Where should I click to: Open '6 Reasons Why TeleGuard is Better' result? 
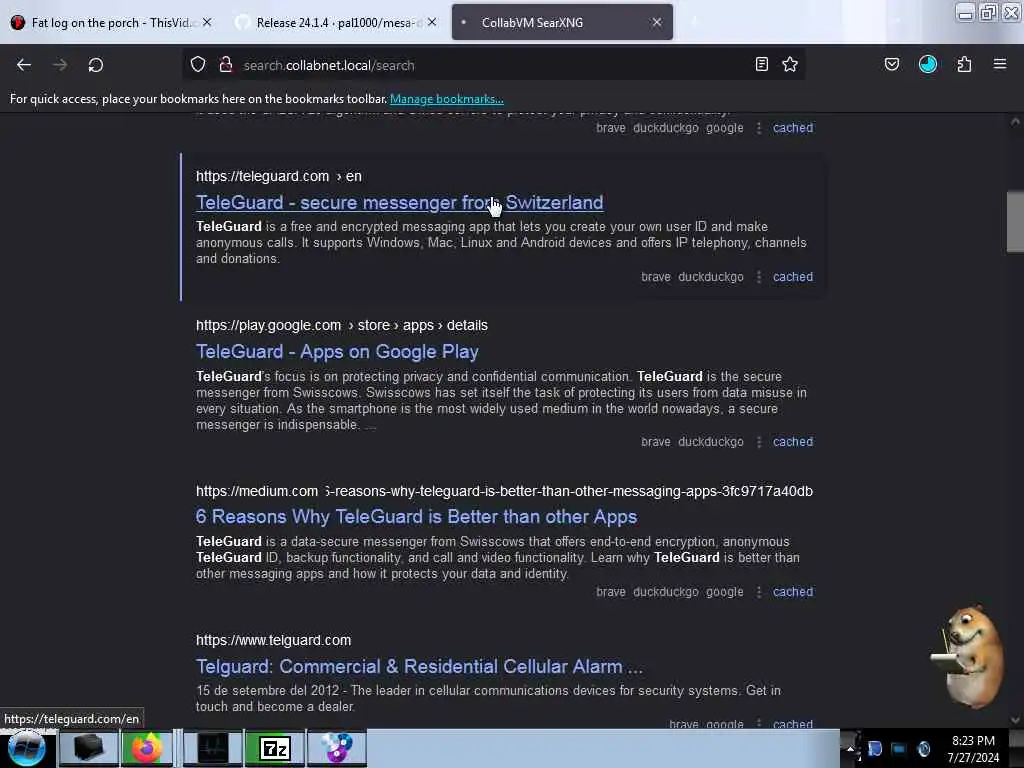(416, 517)
